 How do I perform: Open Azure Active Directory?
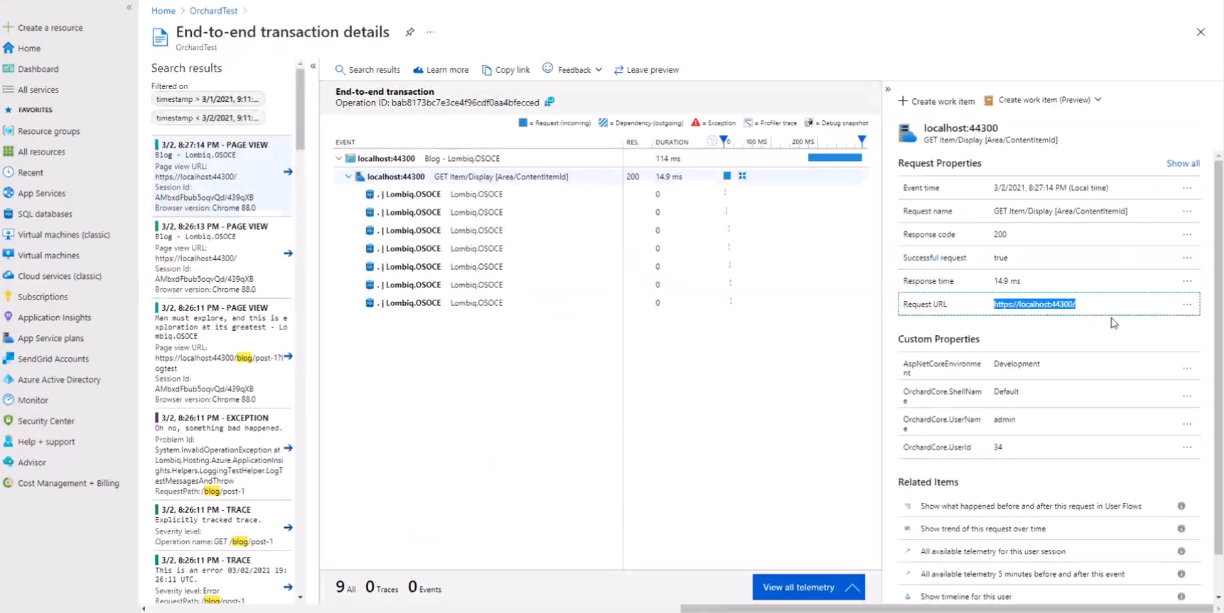[x=59, y=380]
